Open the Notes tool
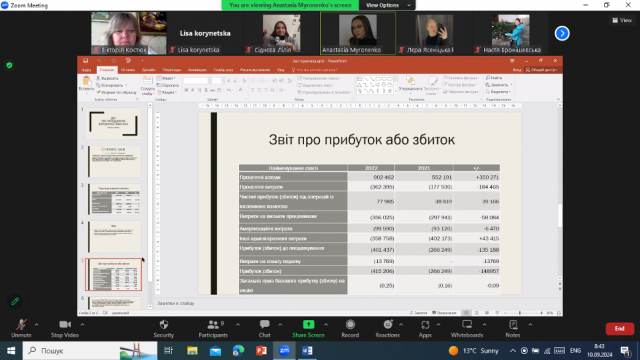The width and height of the screenshot is (640, 360). tap(513, 329)
